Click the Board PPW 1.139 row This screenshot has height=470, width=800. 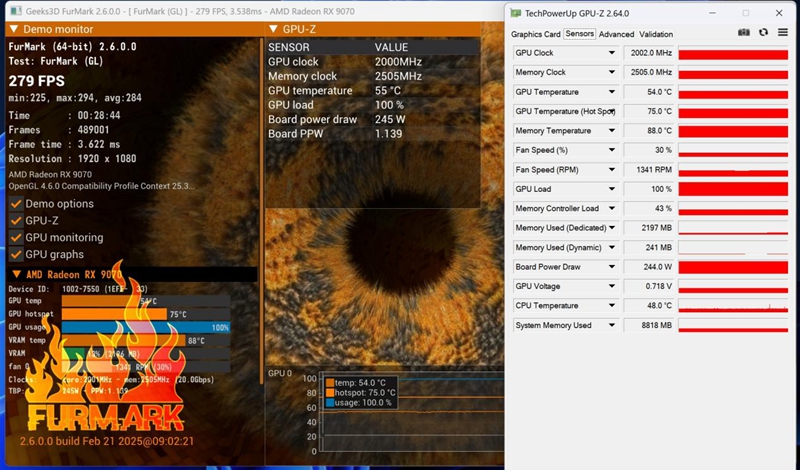coord(373,134)
